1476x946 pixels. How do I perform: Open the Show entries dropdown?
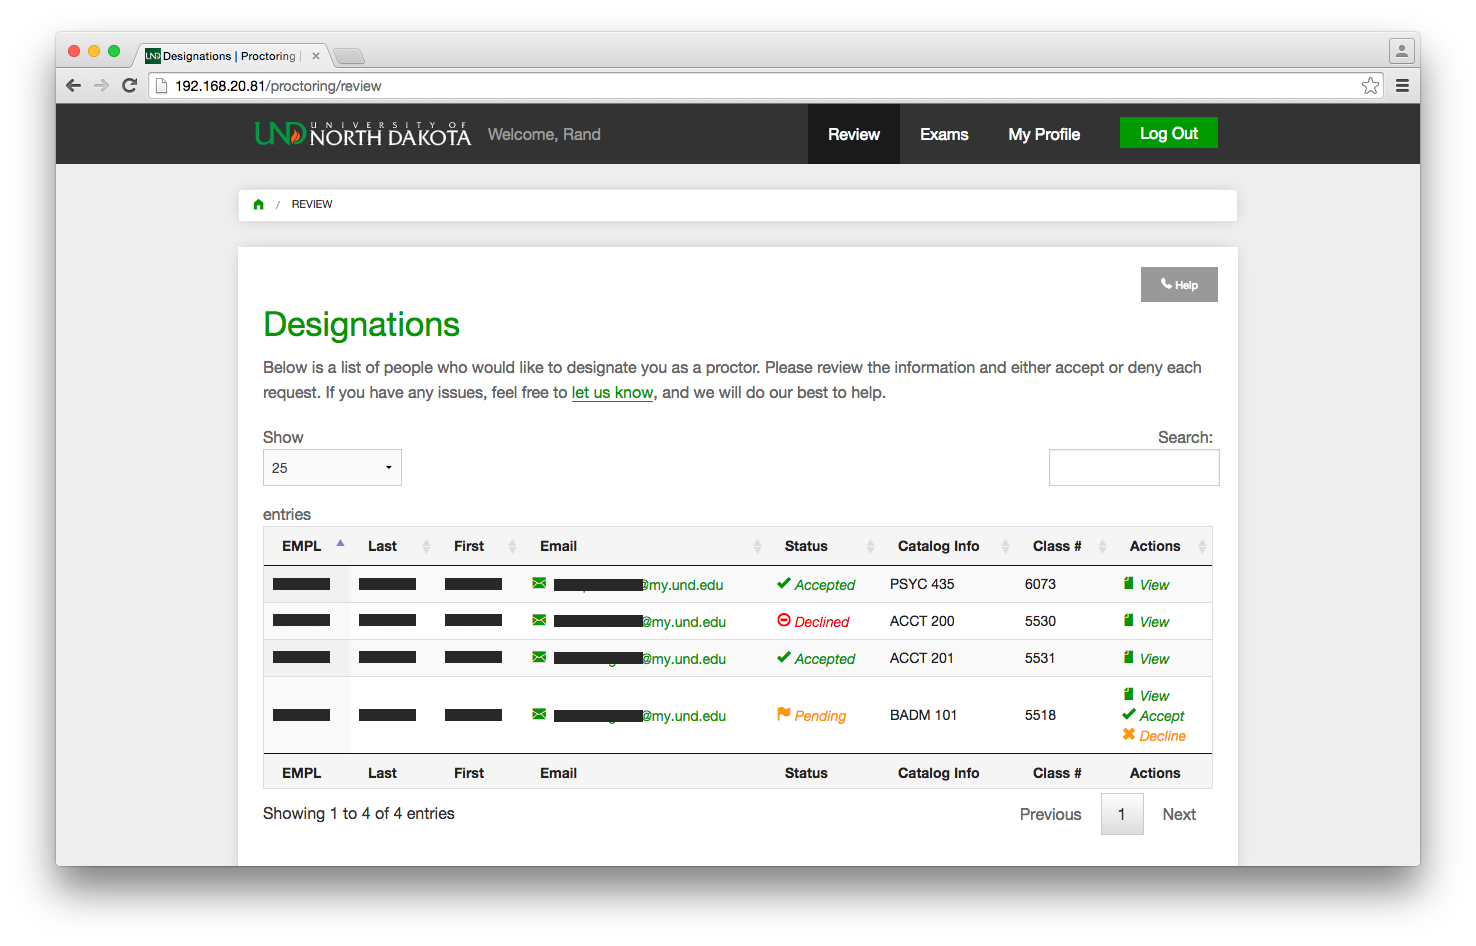point(332,468)
